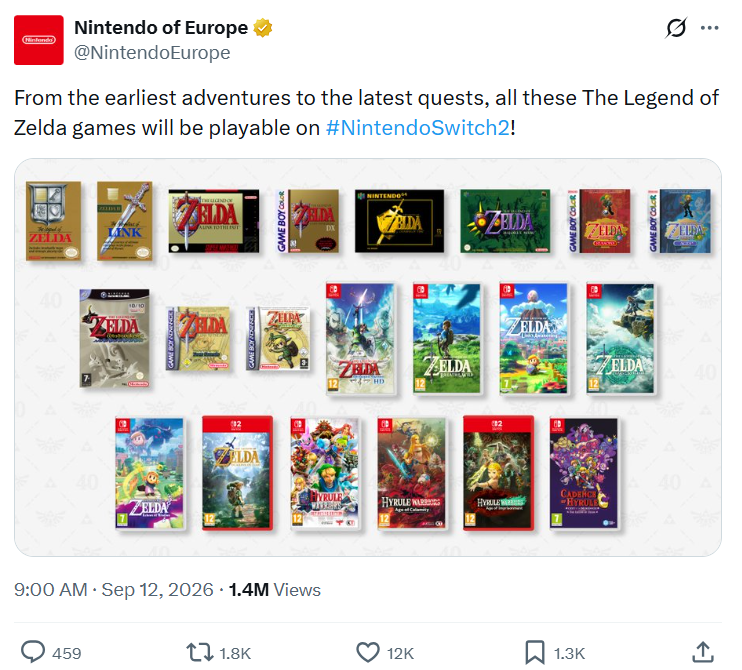Click the Hyrule Warriors Age of Calamity cover

click(x=412, y=474)
